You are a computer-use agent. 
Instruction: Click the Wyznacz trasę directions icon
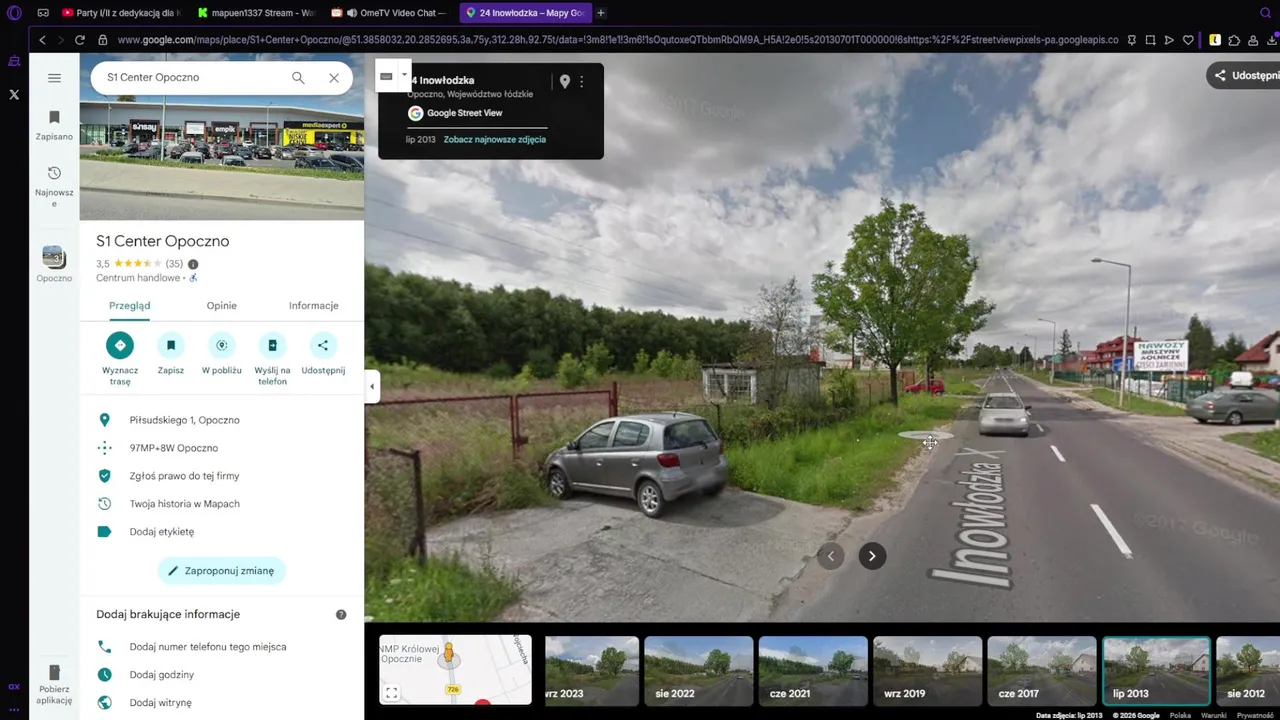[x=120, y=345]
